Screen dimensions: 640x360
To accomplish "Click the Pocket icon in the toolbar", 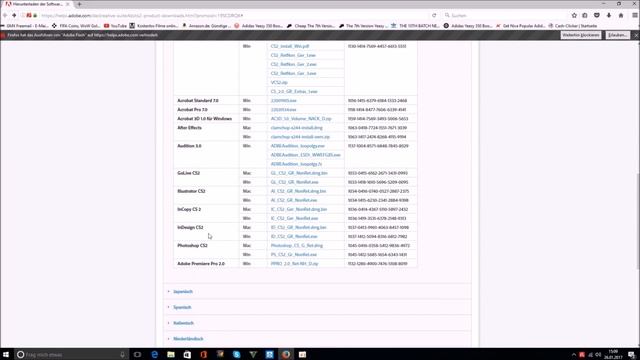I will click(x=597, y=16).
